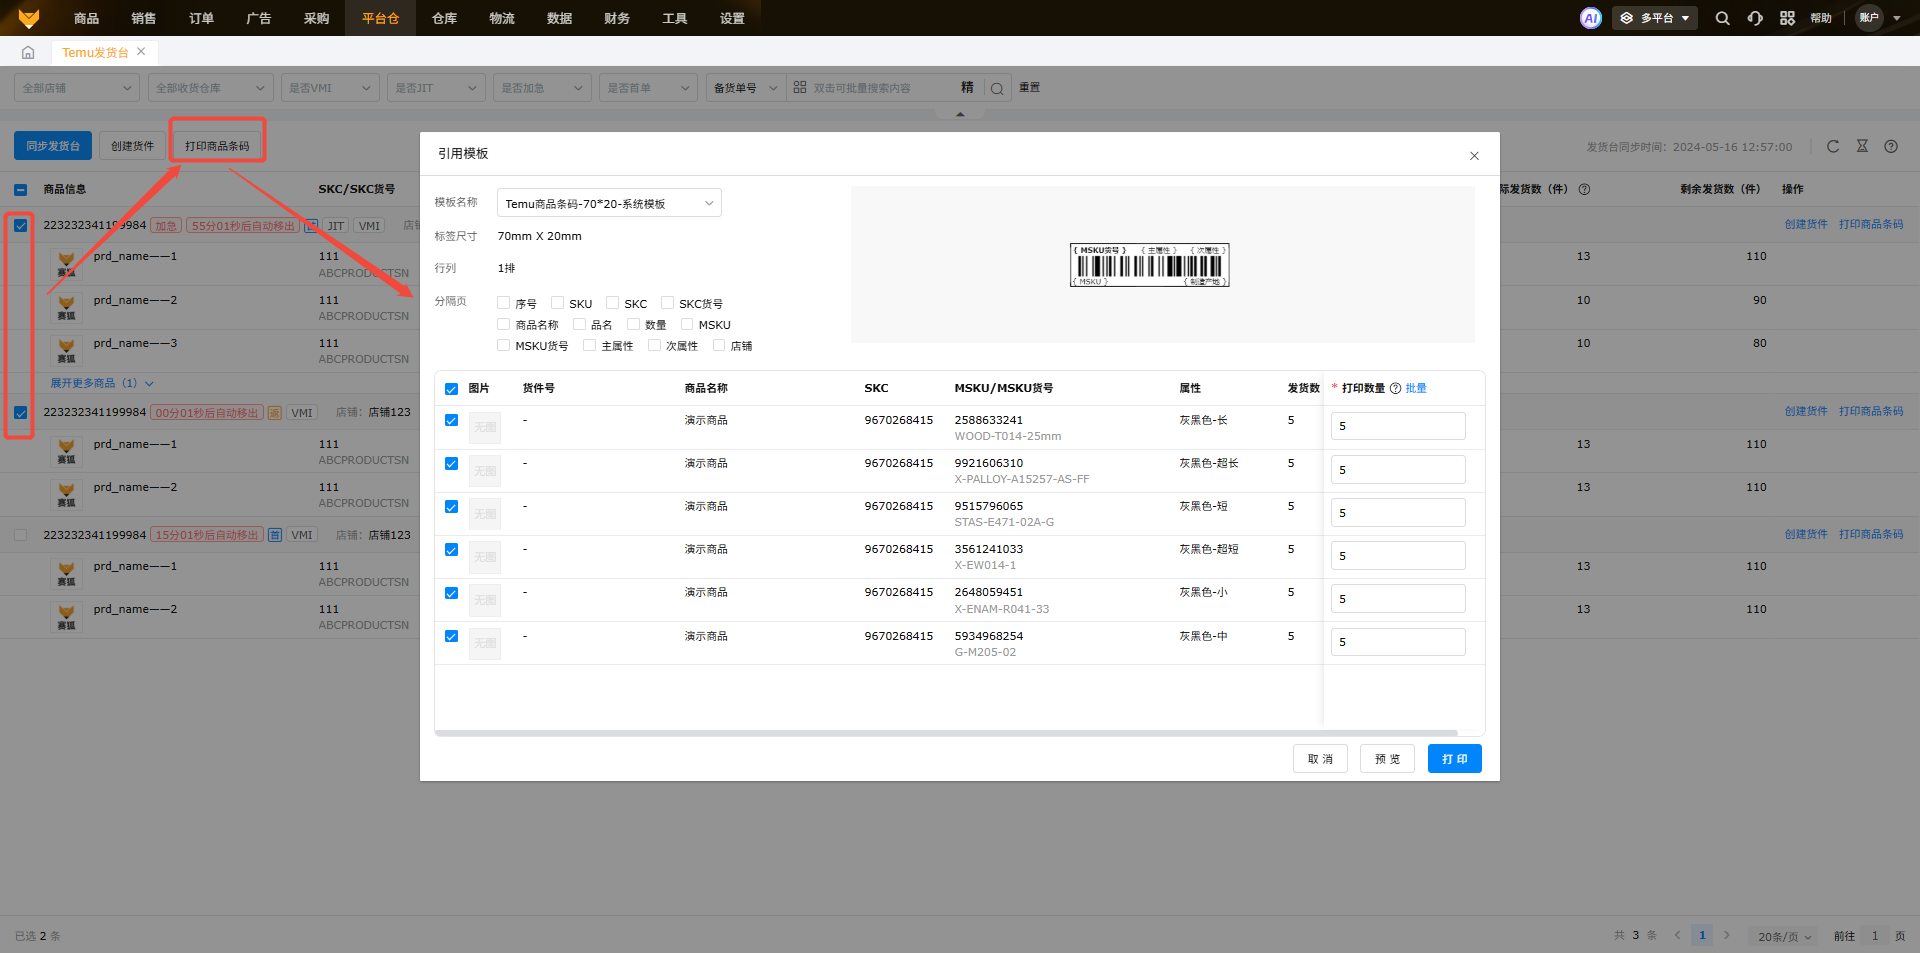Open the 多平台 platform switcher
Image resolution: width=1920 pixels, height=953 pixels.
point(1655,18)
